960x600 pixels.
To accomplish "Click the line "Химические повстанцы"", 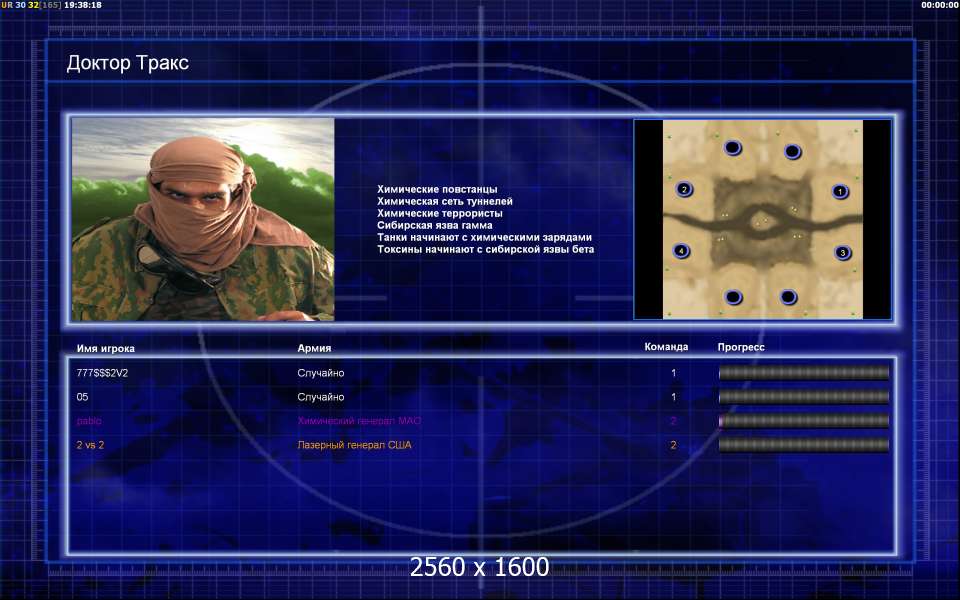I will pyautogui.click(x=437, y=189).
